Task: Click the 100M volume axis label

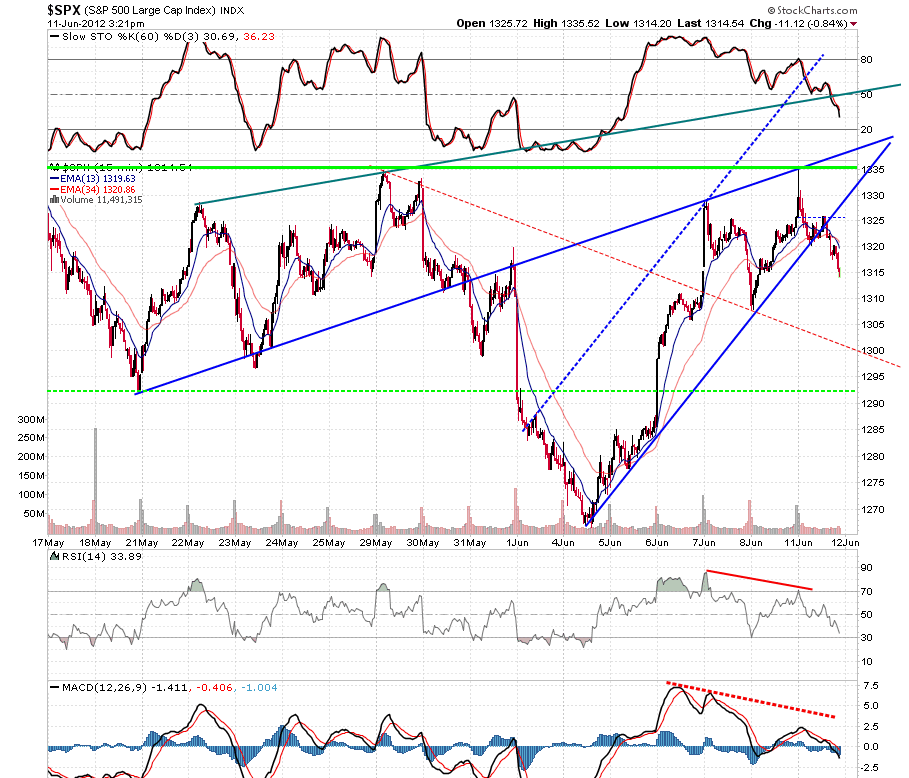Action: click(x=31, y=495)
